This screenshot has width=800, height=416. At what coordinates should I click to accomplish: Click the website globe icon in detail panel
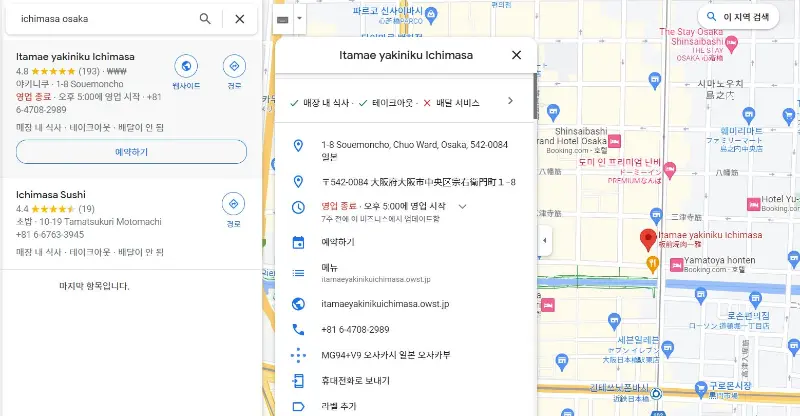(298, 304)
